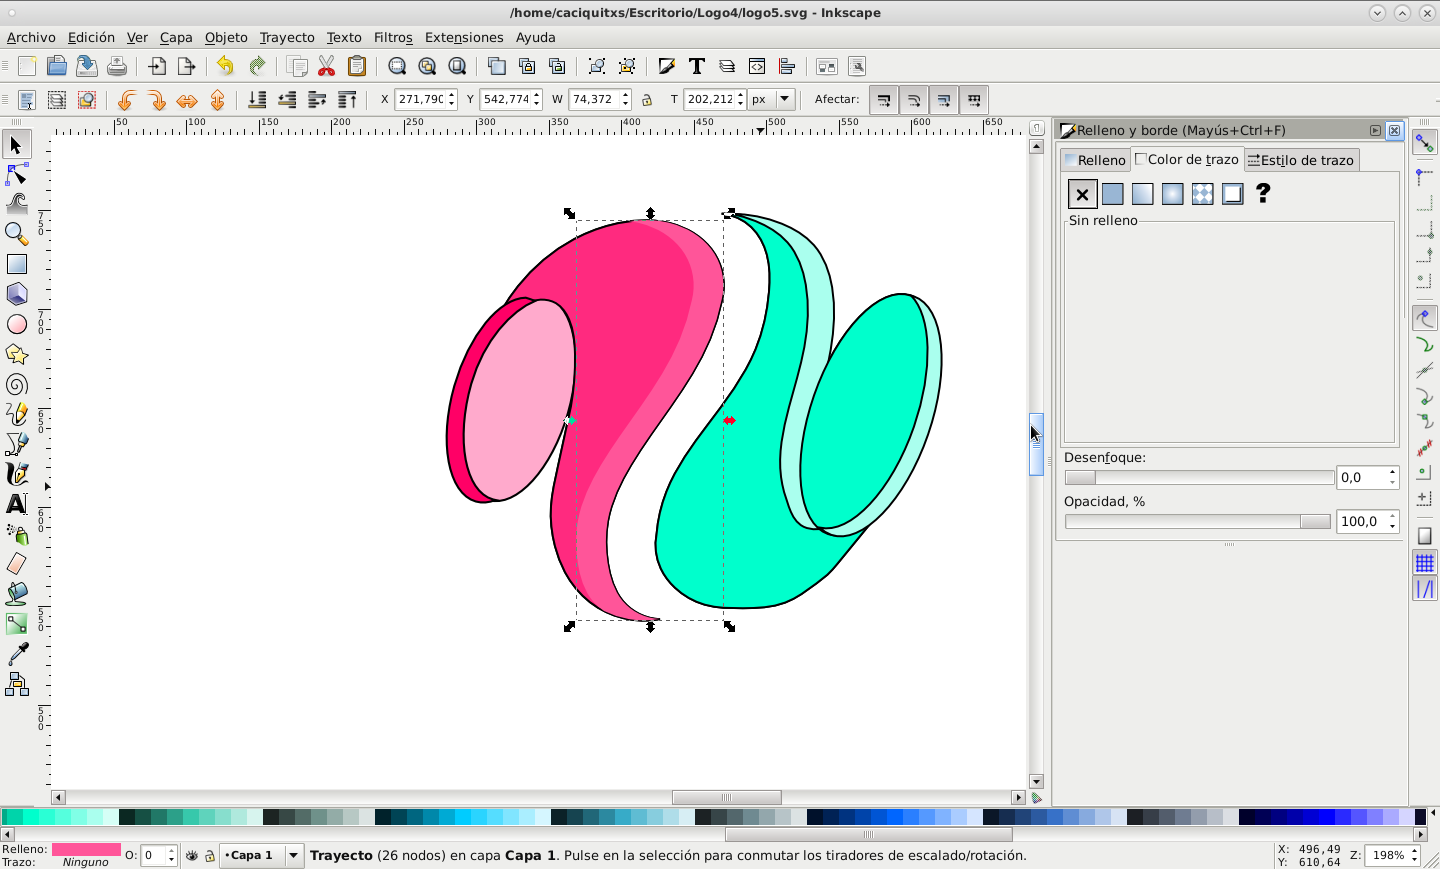Choose the star and polygon tool

click(x=17, y=354)
